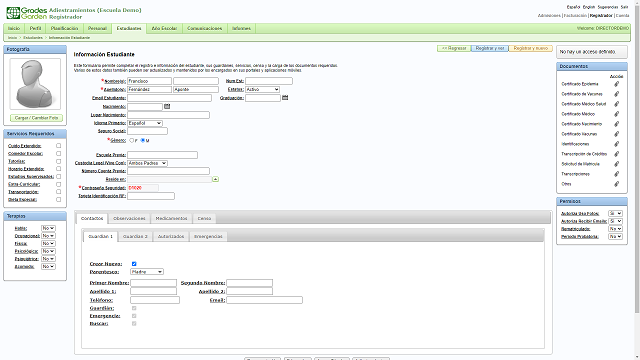This screenshot has width=640, height=360.
Task: Switch to the Medicamentos tab
Action: pos(171,219)
